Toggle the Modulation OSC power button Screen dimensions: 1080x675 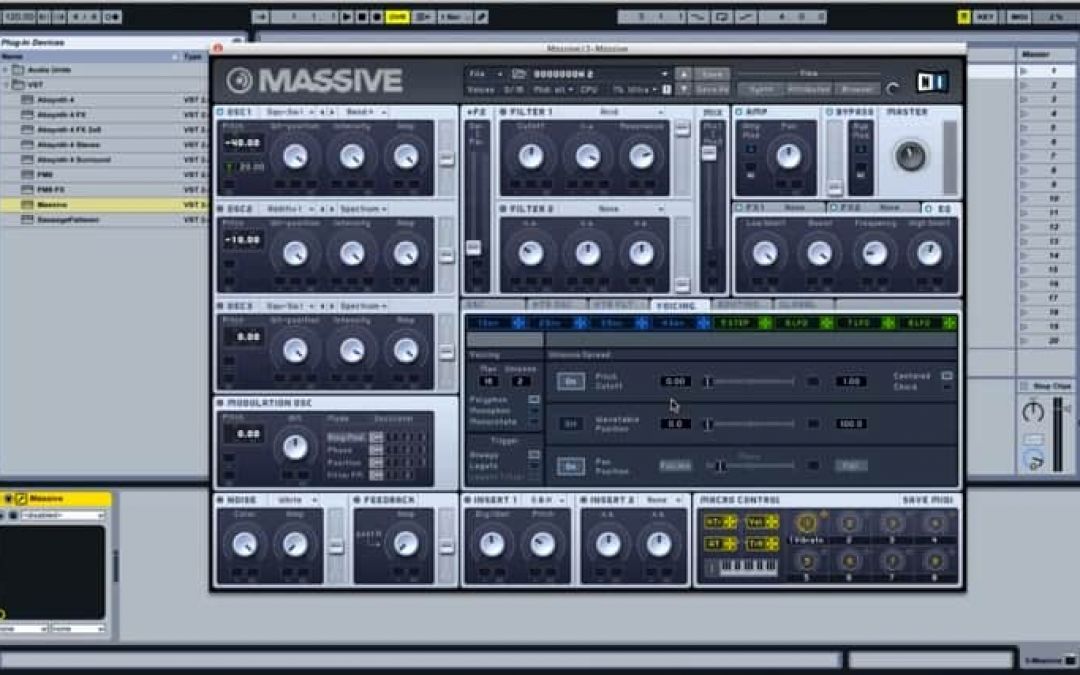click(x=220, y=403)
